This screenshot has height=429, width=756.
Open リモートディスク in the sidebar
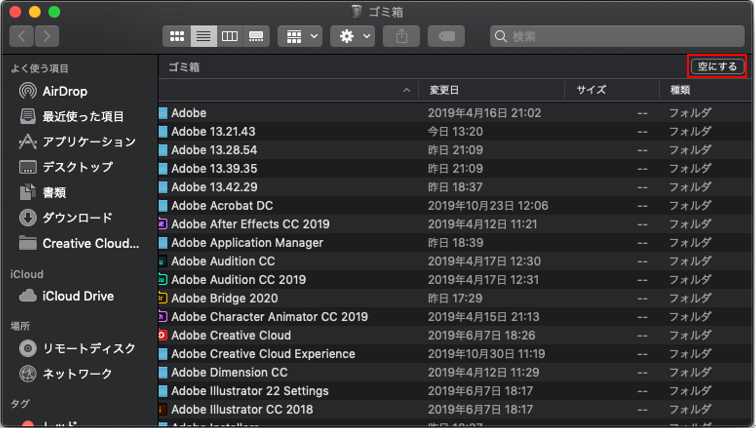coord(77,349)
